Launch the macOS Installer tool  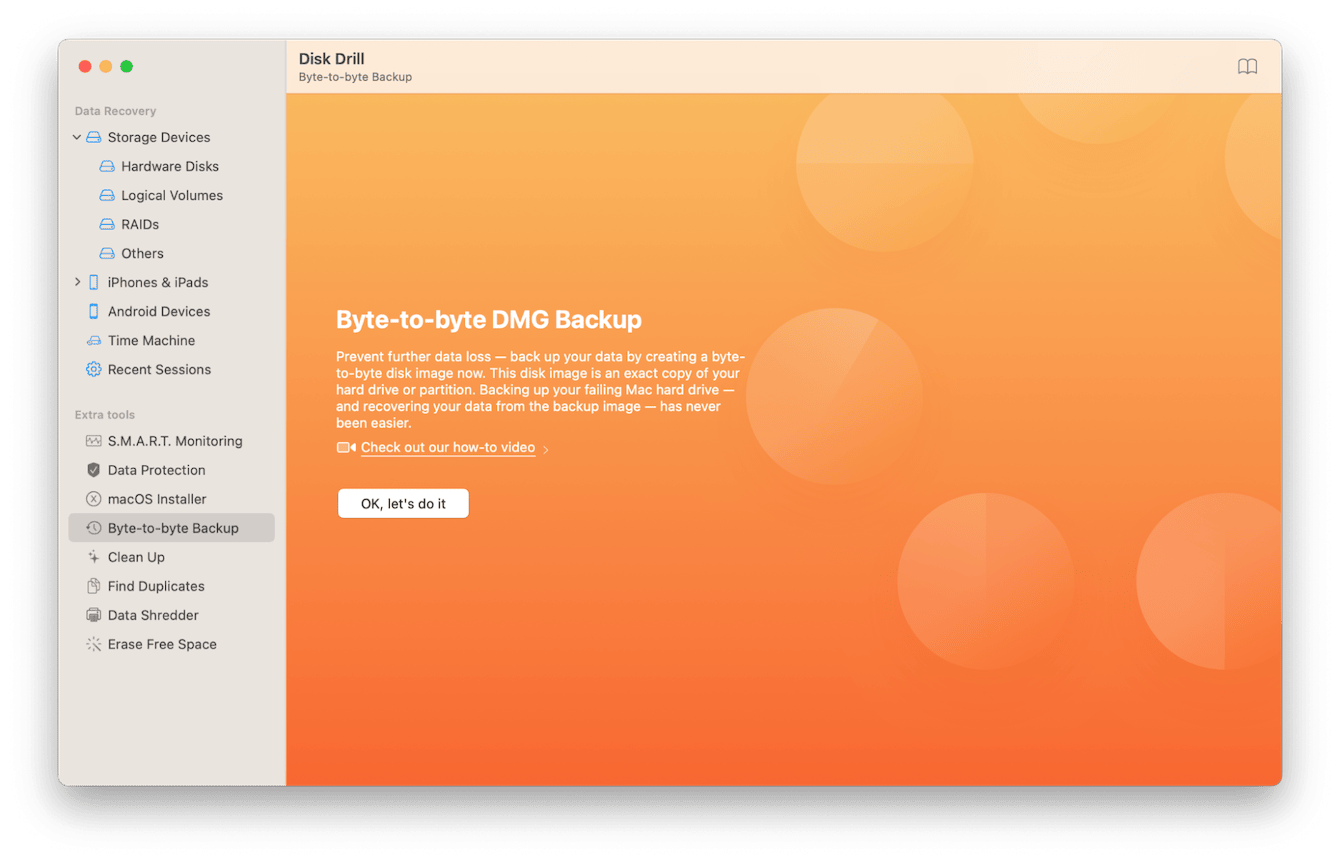point(157,499)
